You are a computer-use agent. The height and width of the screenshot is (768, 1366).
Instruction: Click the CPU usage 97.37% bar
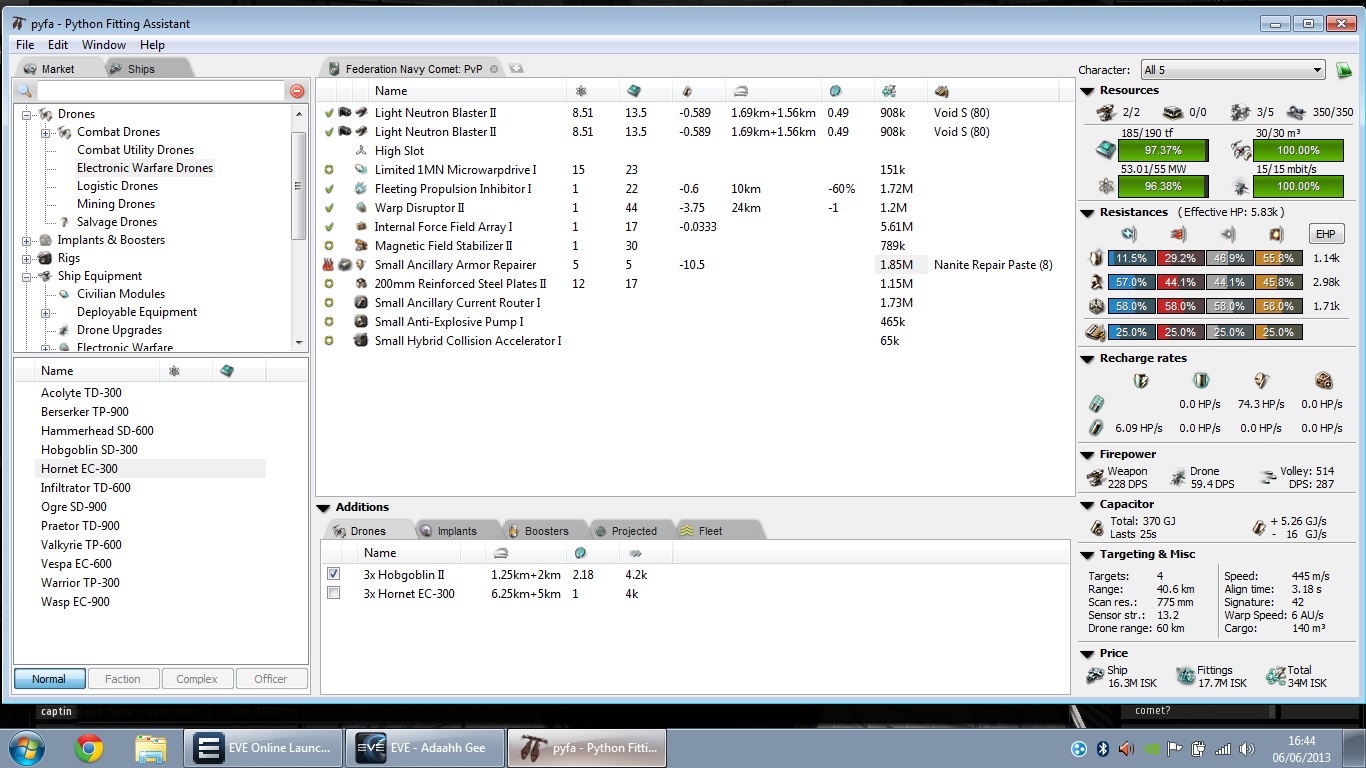pos(1162,150)
